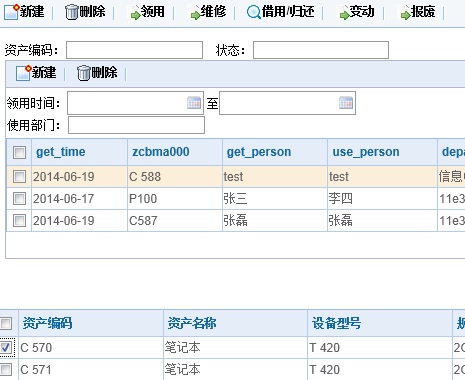
Task: Open calendar for 领用时间 end date
Action: (x=346, y=103)
